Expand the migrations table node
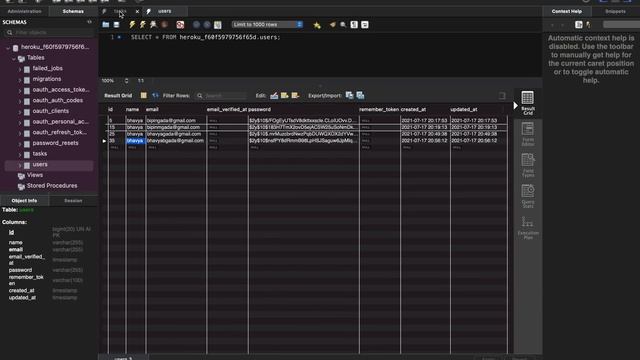Image resolution: width=640 pixels, height=360 pixels. (20, 80)
